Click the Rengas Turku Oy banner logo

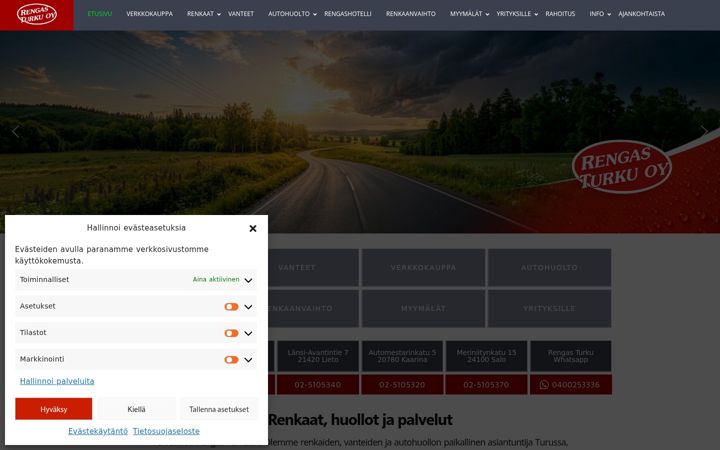(622, 167)
